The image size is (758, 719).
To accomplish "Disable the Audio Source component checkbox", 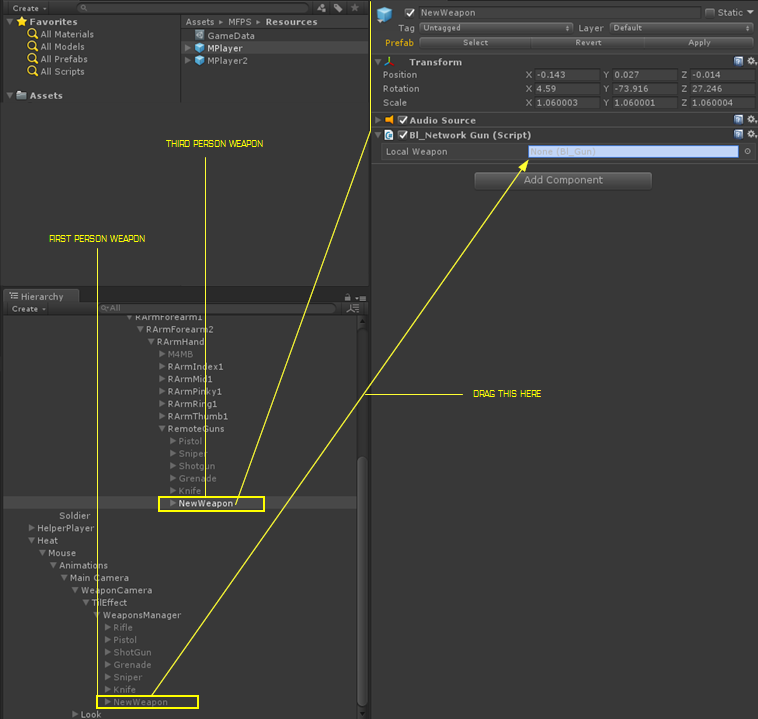I will [x=403, y=120].
